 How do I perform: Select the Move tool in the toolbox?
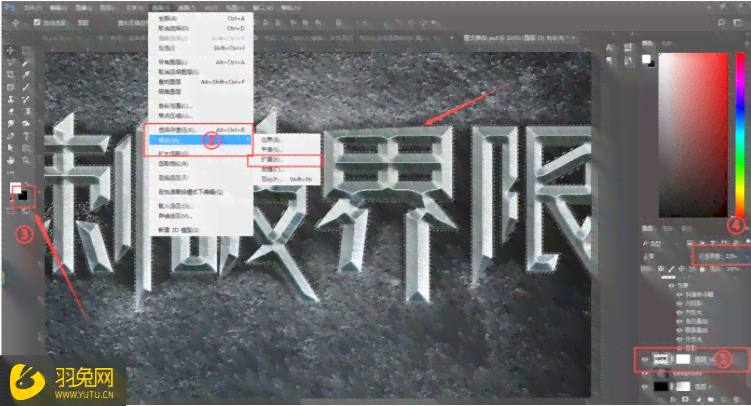click(11, 50)
